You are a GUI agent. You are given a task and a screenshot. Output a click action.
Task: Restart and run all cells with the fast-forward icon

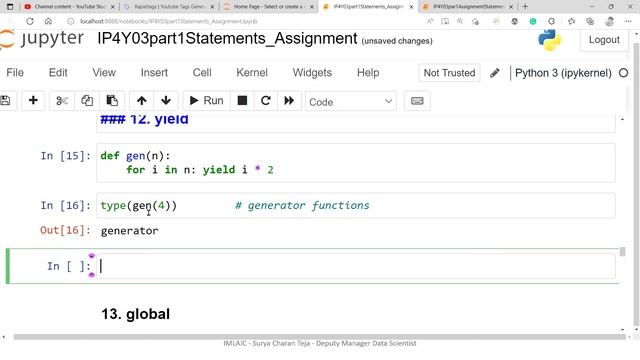289,101
